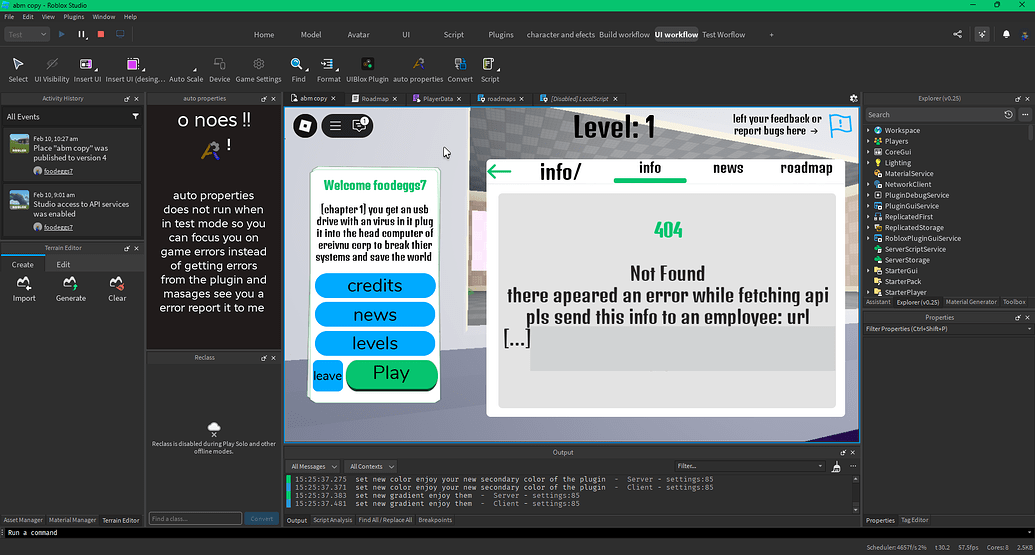Open the Insert UI tool
1035x555 pixels.
pos(86,69)
